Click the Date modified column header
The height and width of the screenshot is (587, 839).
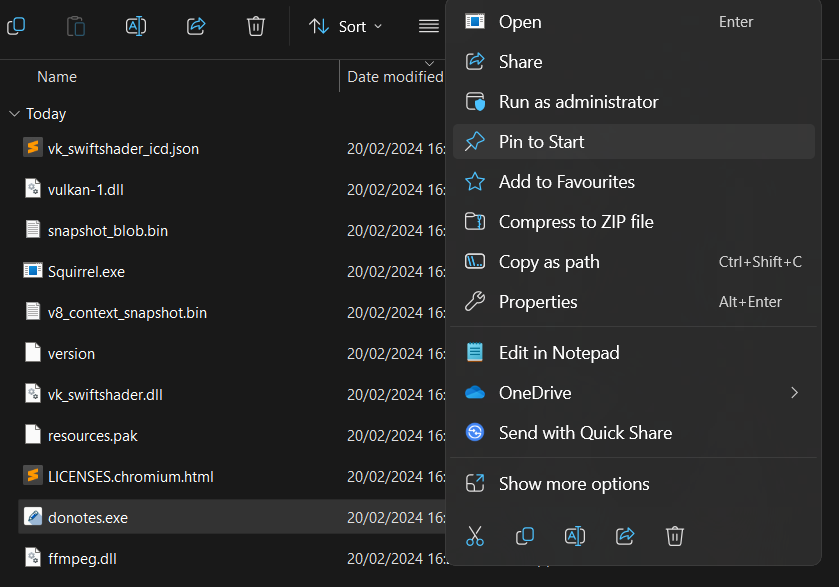click(394, 77)
